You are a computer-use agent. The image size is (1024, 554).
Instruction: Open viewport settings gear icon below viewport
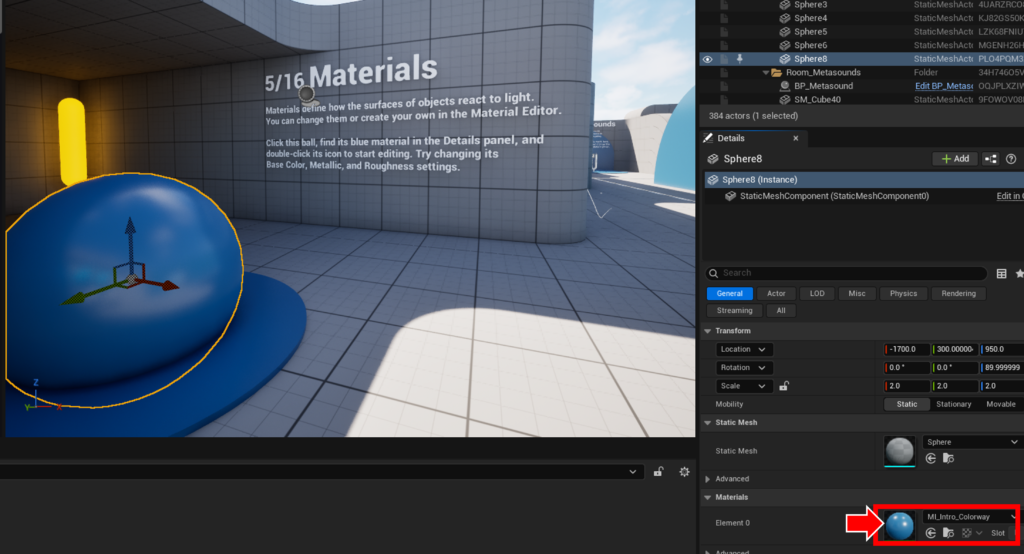point(685,472)
